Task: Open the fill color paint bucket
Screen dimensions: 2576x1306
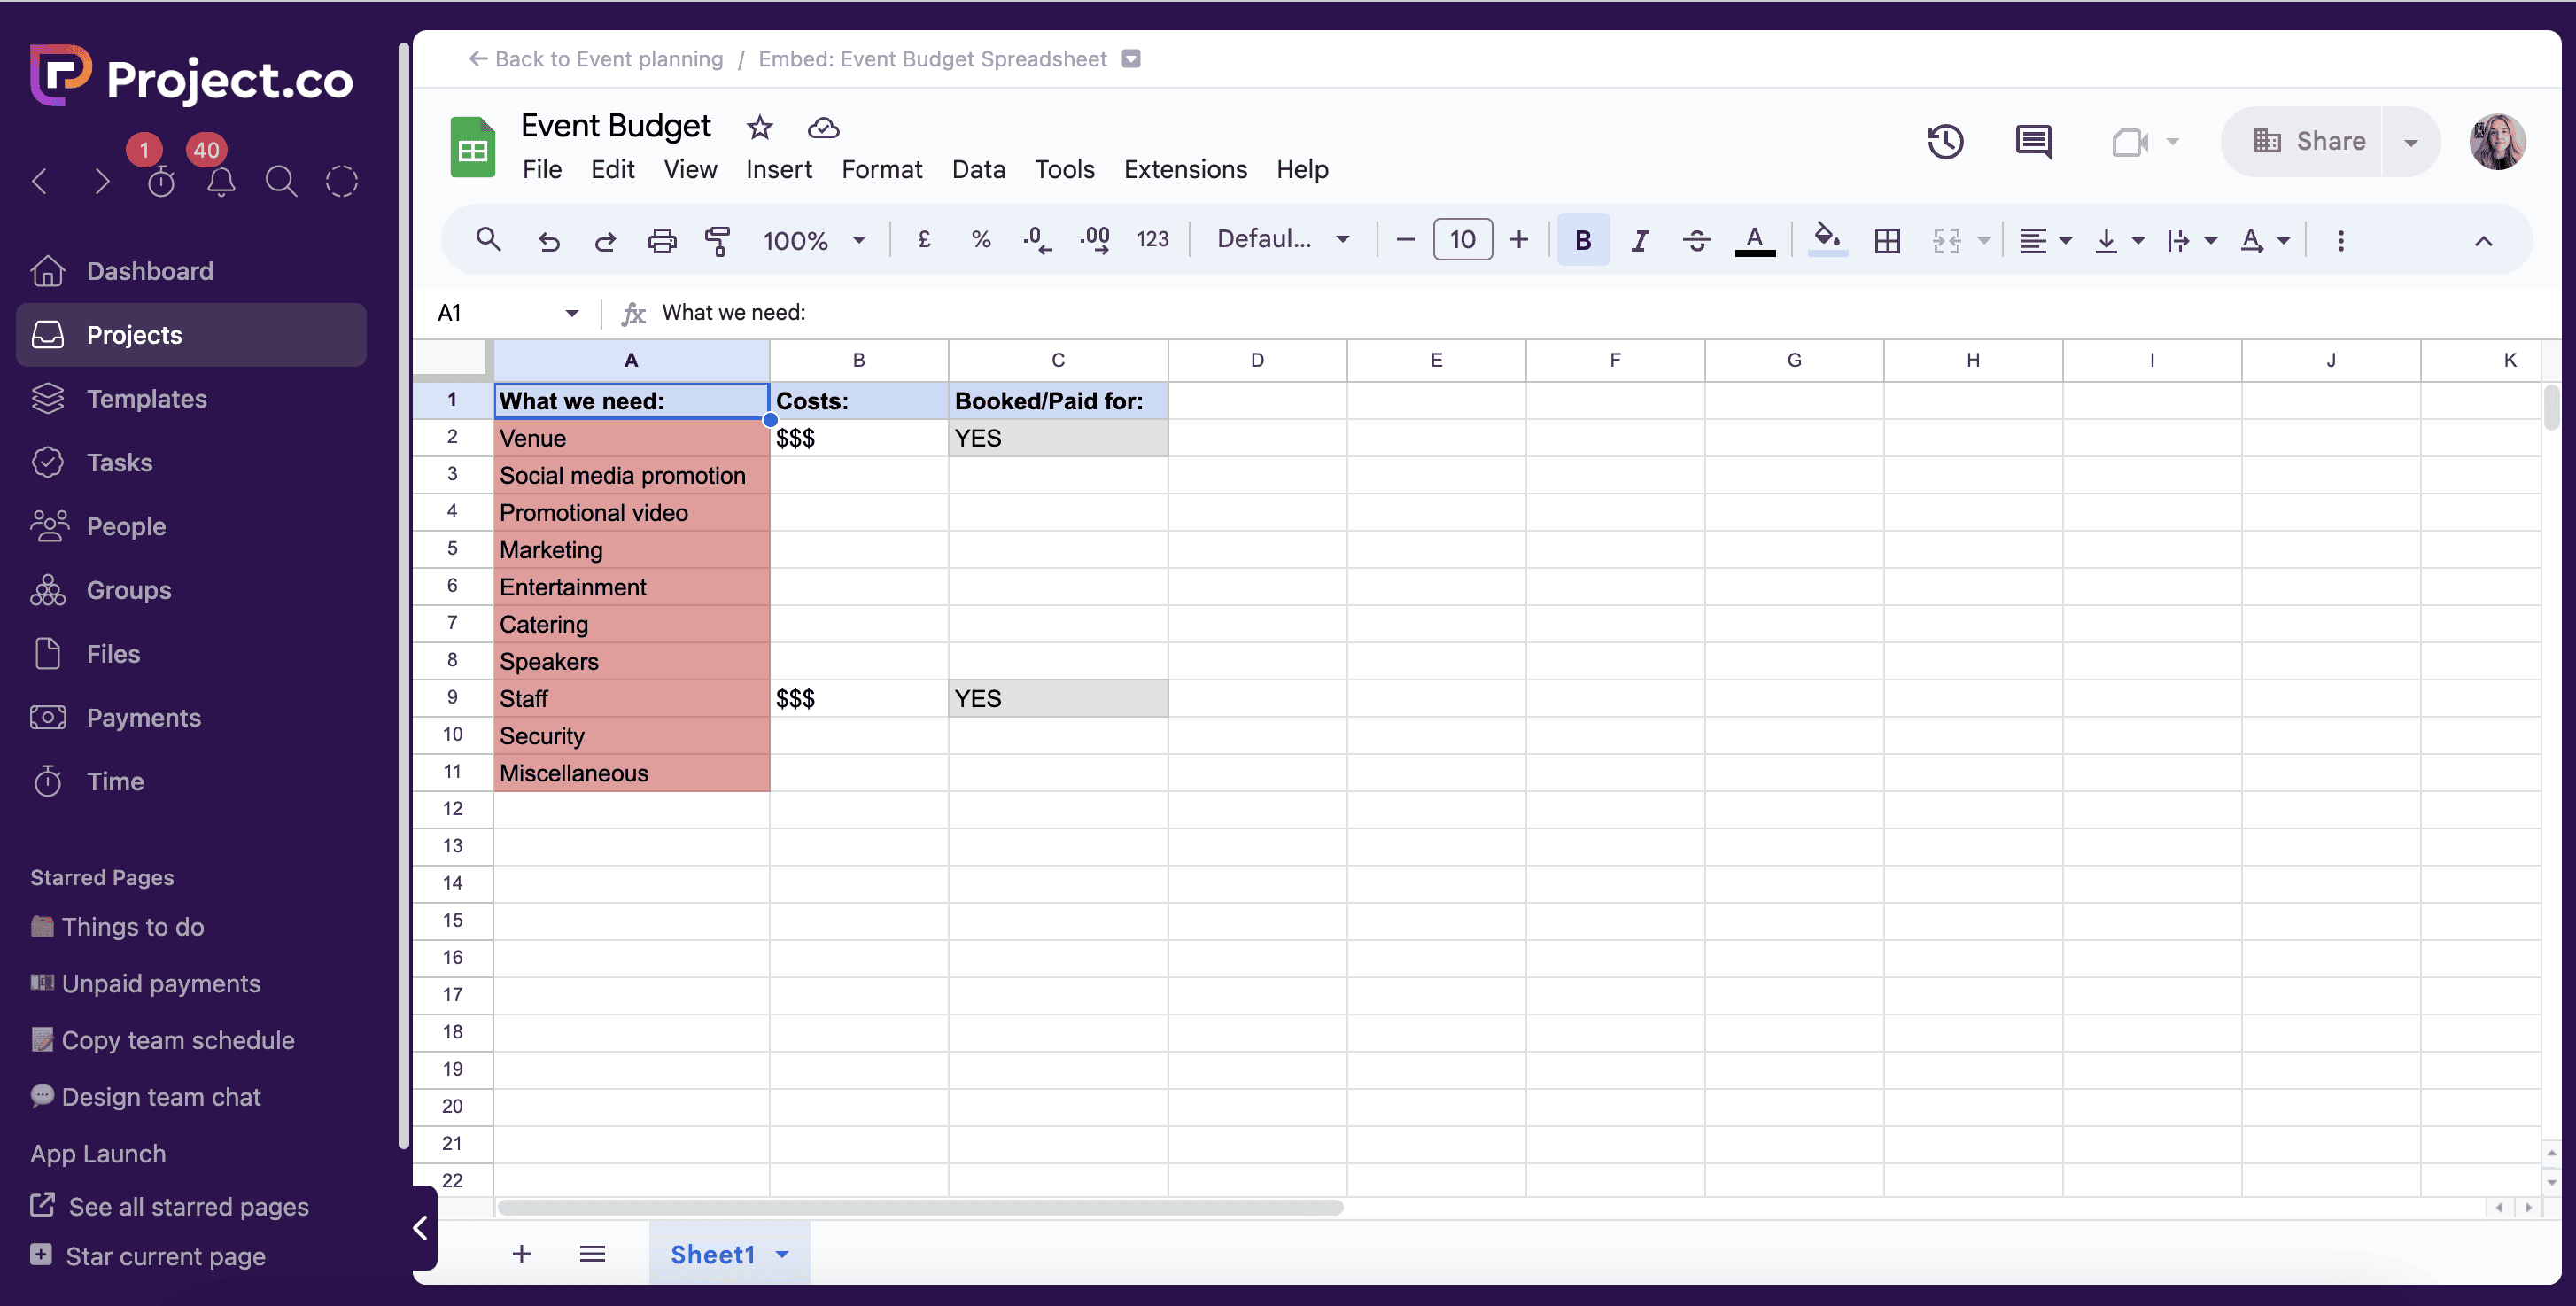Action: 1827,239
